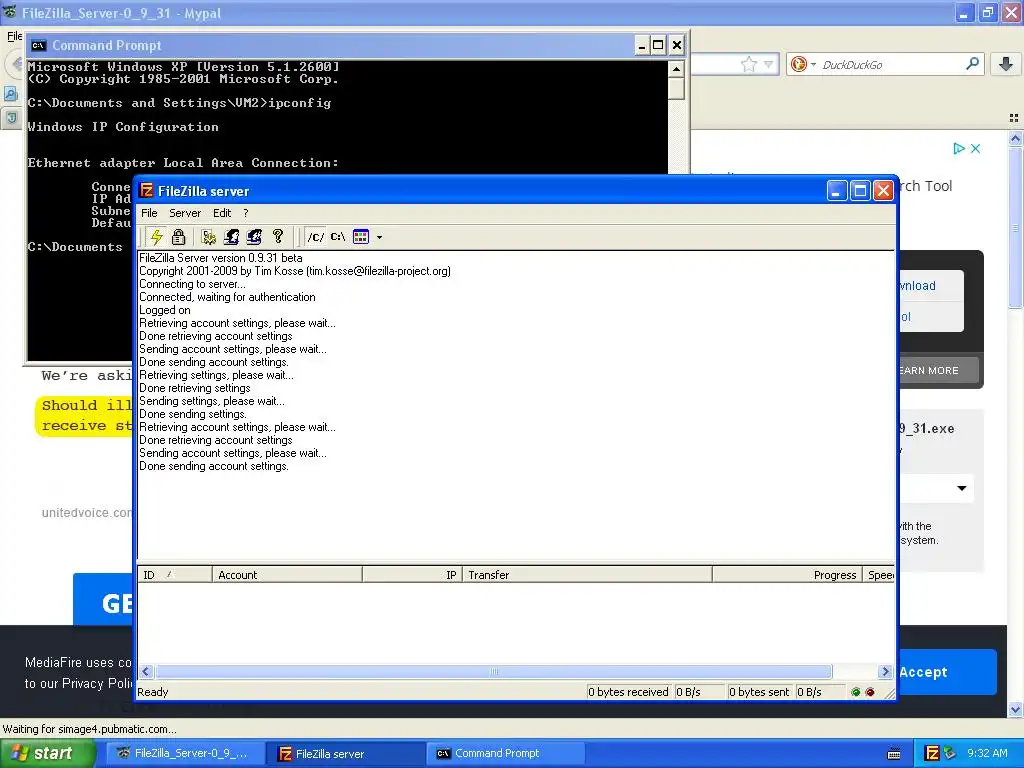
Task: Click the IP column header
Action: [x=413, y=575]
